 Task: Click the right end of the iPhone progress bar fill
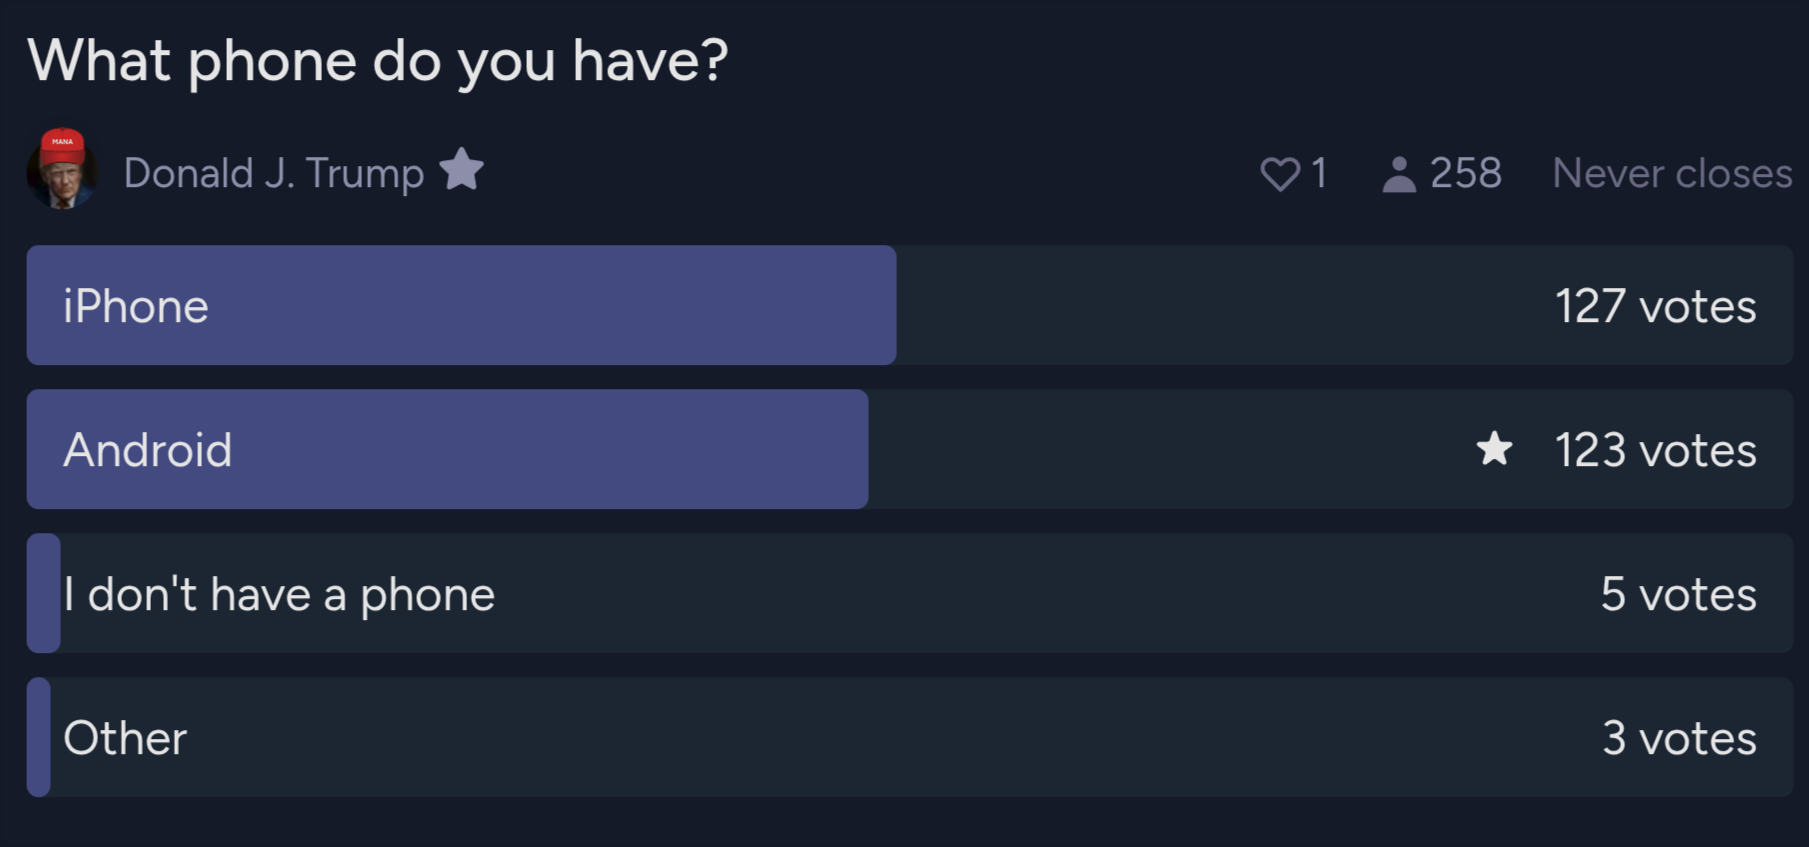pos(884,305)
